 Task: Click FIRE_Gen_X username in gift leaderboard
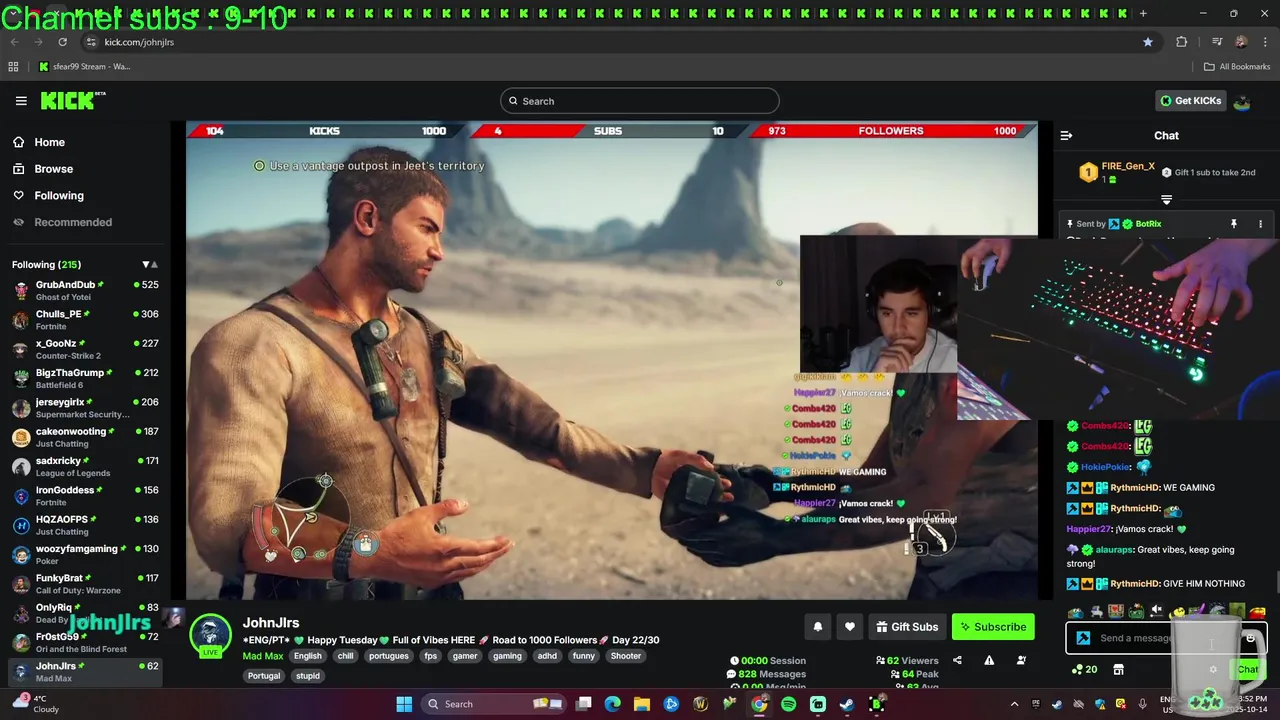pos(1128,166)
